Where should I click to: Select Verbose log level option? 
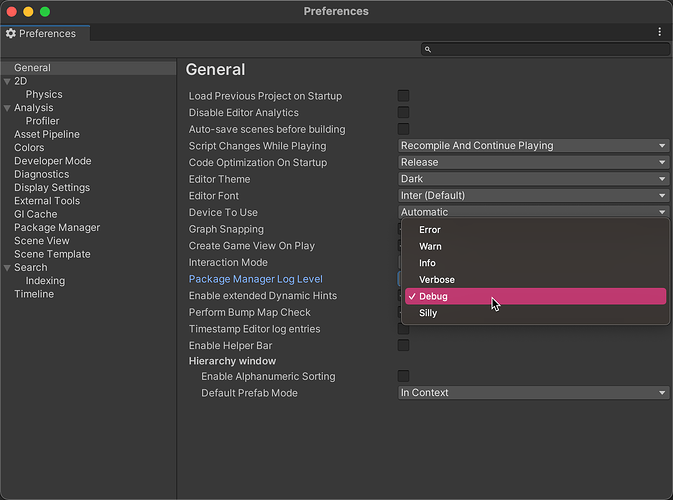coord(437,280)
